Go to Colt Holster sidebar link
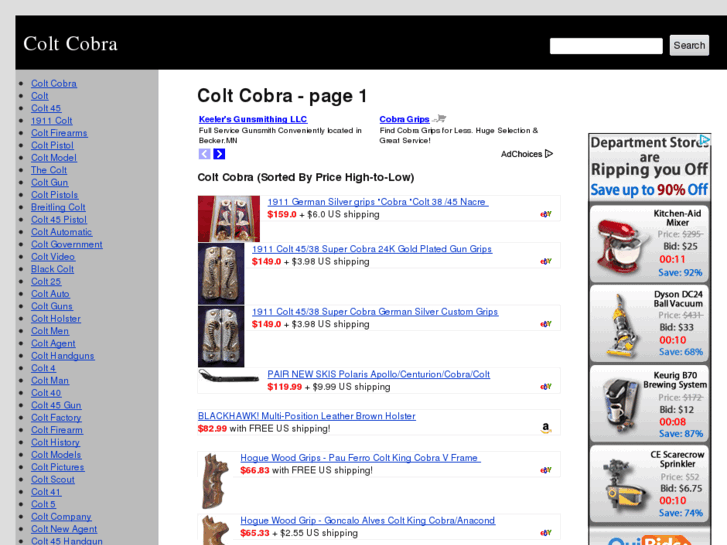The height and width of the screenshot is (545, 727). [x=56, y=319]
